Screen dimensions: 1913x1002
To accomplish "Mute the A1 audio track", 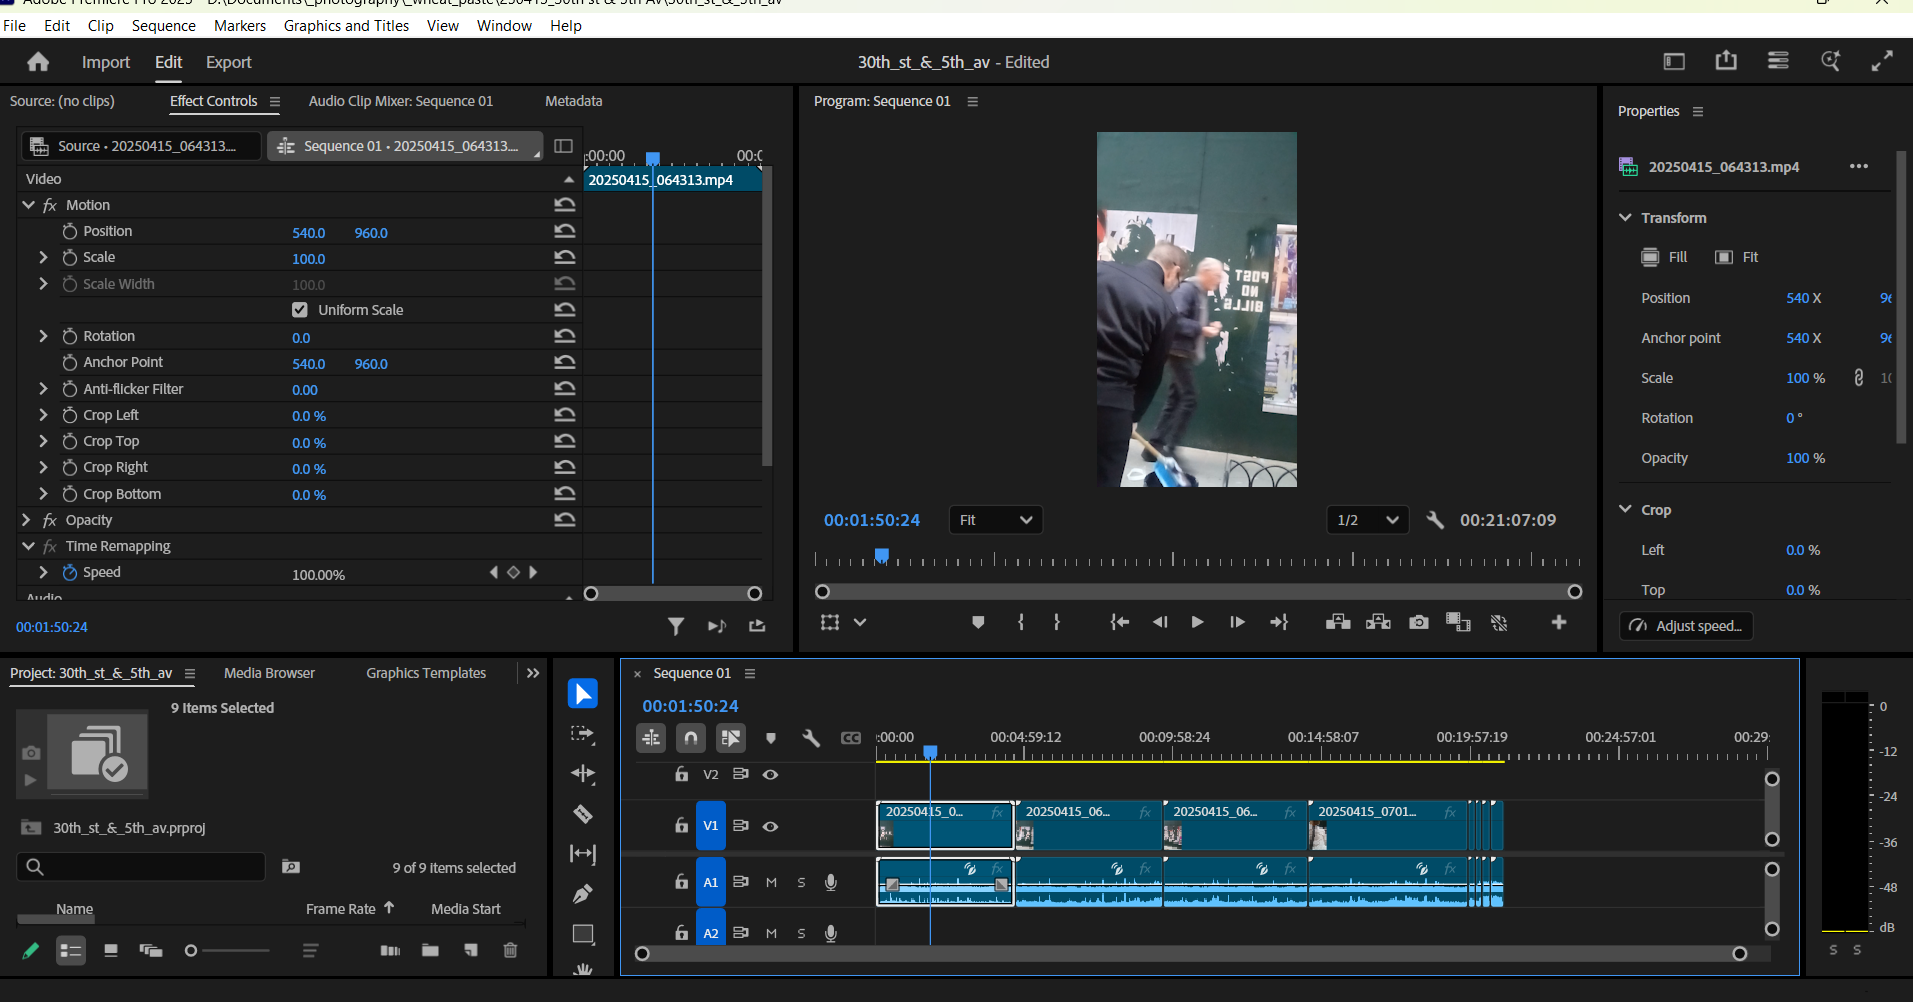I will pos(770,882).
